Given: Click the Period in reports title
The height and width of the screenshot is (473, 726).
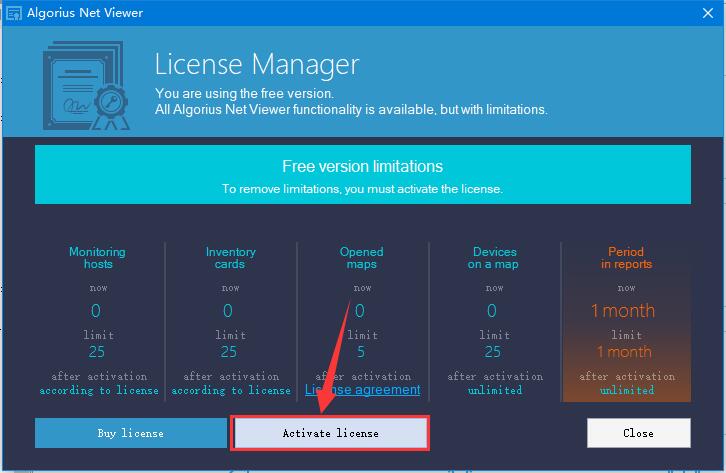Looking at the screenshot, I should [626, 258].
